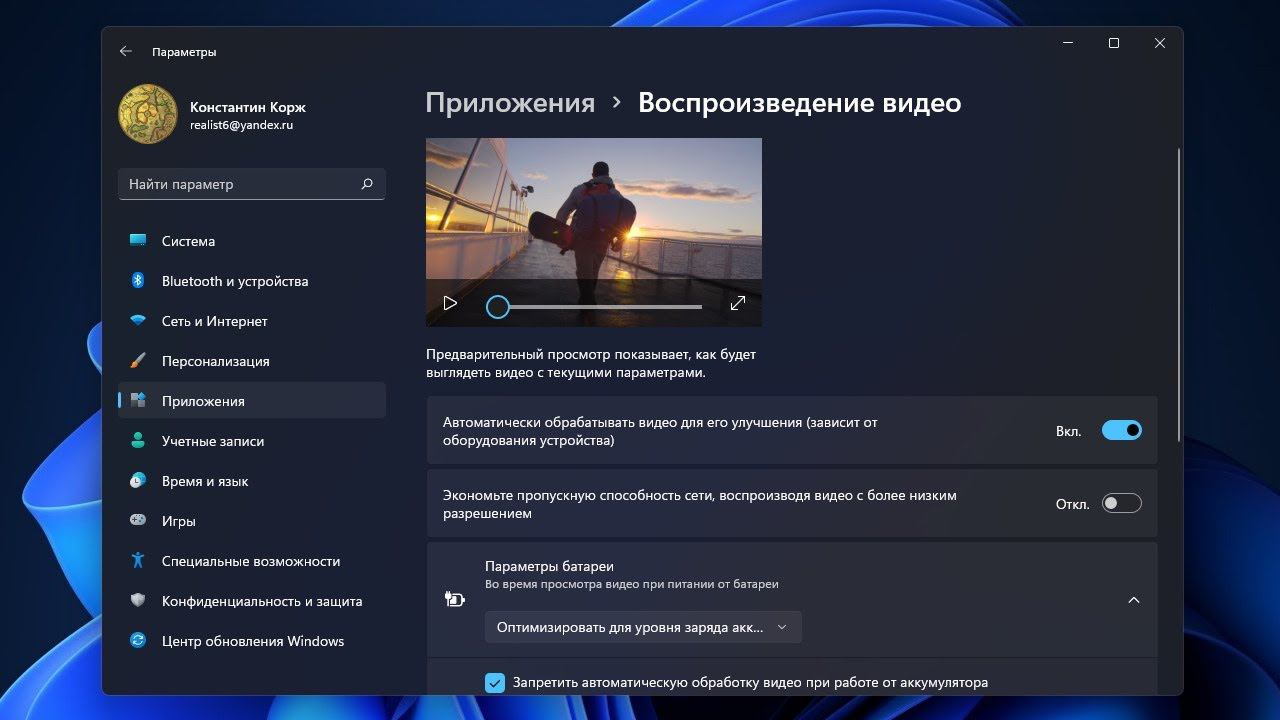Click the magnifier search icon
This screenshot has height=720, width=1280.
[367, 184]
